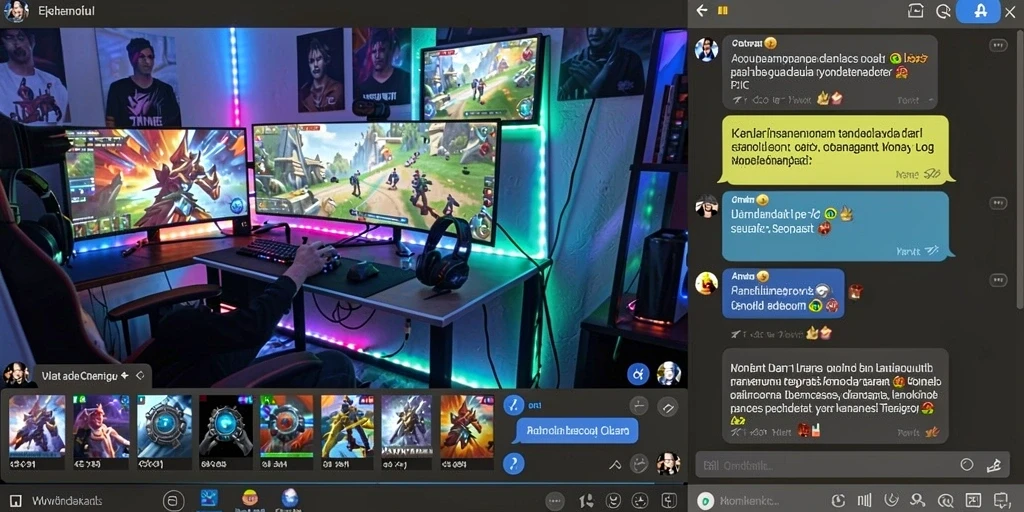The height and width of the screenshot is (512, 1024).
Task: Click the minus circle icon in mini chat
Action: [639, 406]
